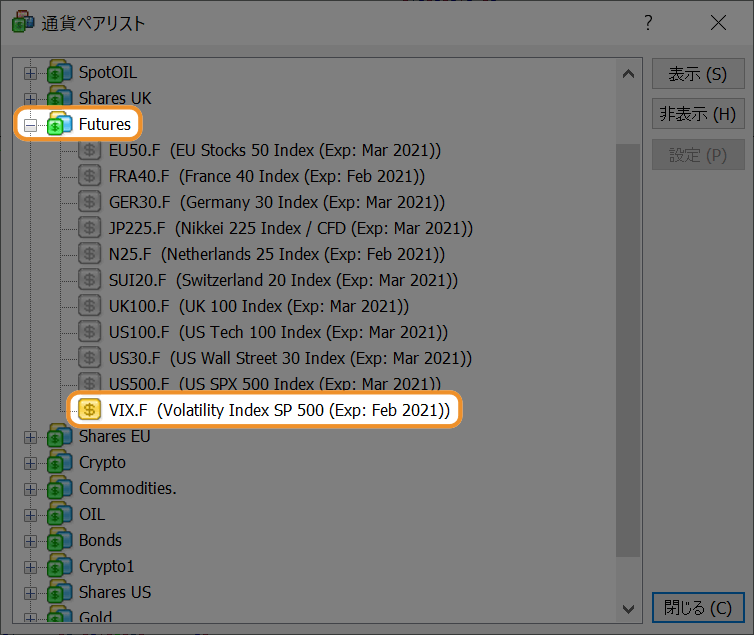The width and height of the screenshot is (754, 635).
Task: Select the SpotOIL group label
Action: tap(108, 72)
